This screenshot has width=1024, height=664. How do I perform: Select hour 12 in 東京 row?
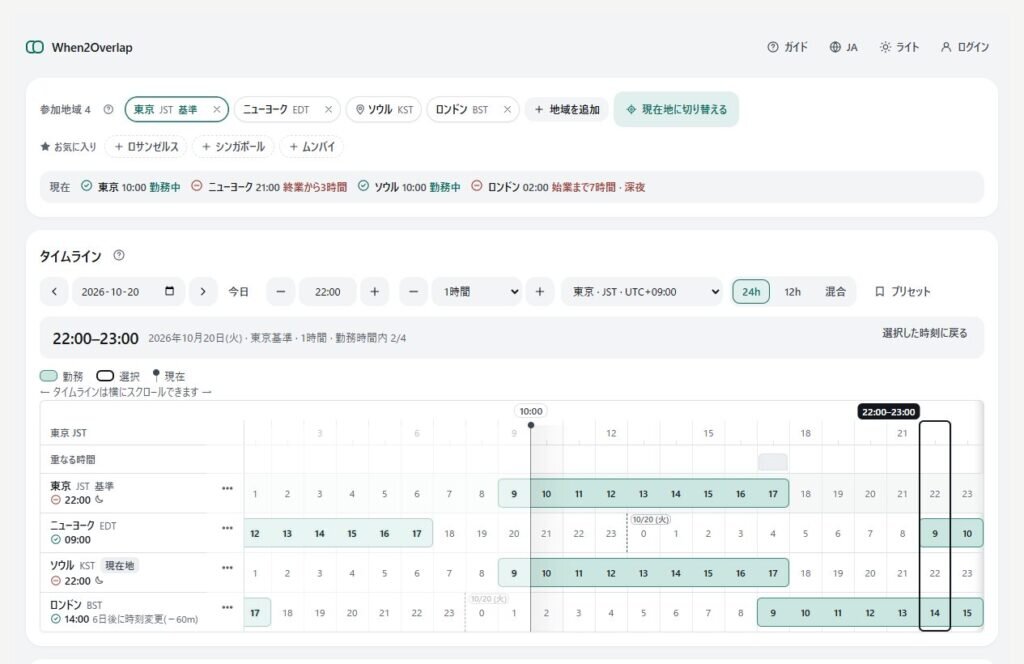611,494
